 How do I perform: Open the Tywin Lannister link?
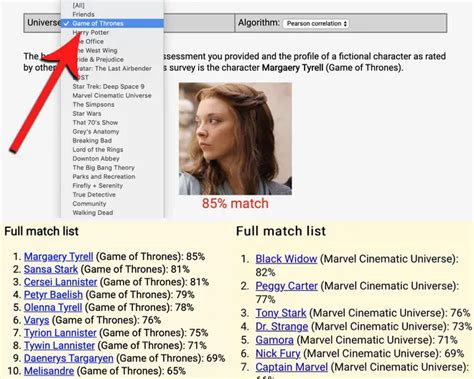[59, 345]
